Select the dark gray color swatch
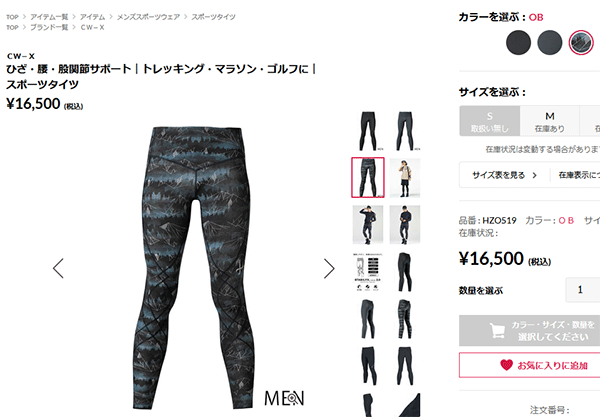600x417 pixels. 549,42
